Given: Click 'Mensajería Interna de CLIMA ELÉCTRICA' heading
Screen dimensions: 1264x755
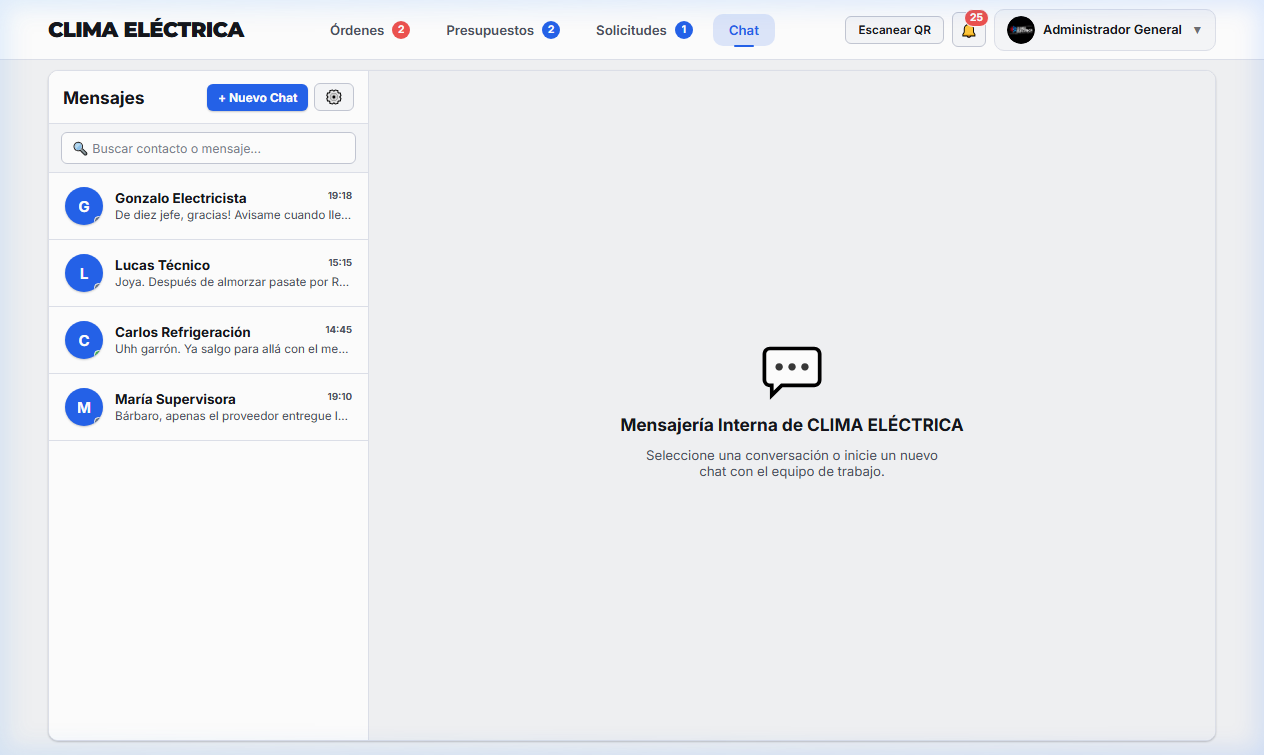Looking at the screenshot, I should [x=792, y=425].
